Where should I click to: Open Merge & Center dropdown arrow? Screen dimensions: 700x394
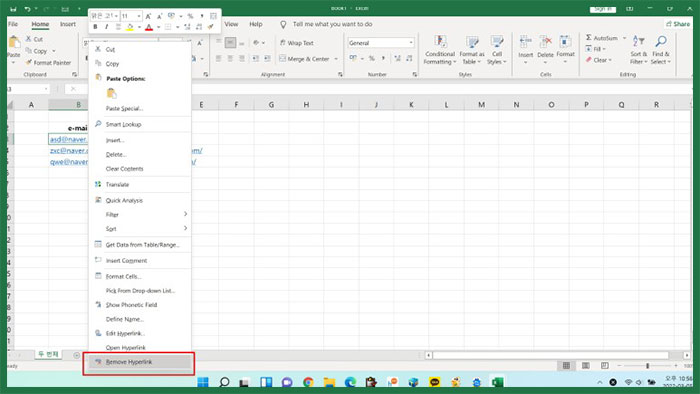336,59
